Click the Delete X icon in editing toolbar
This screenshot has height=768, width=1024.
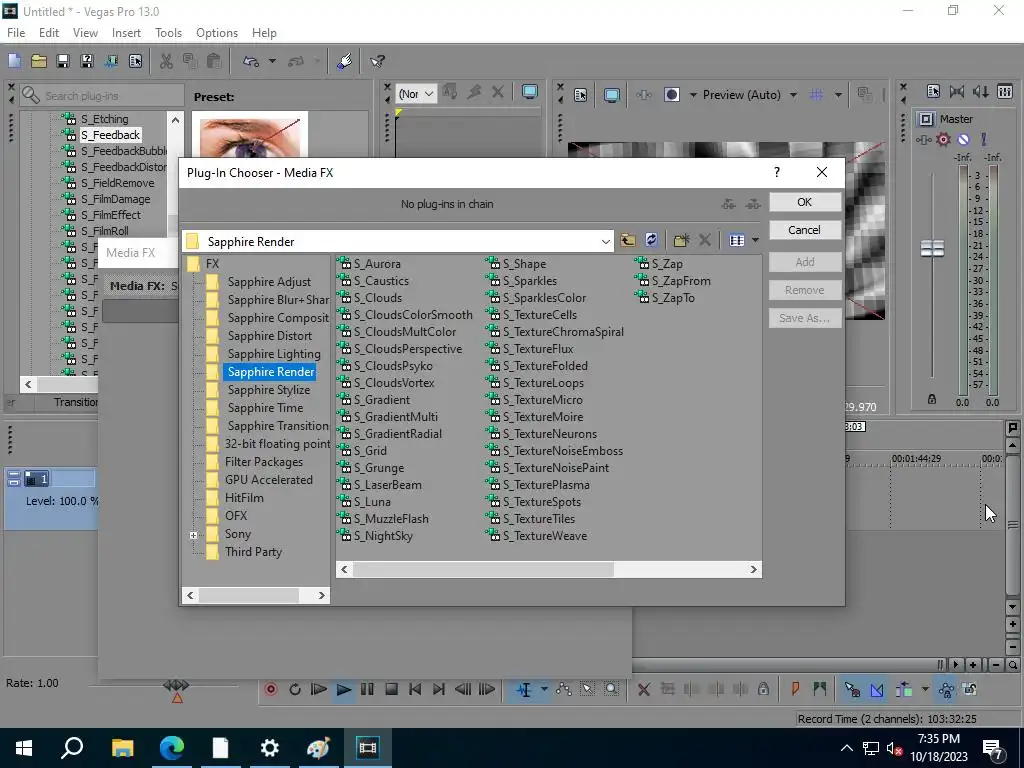point(643,689)
